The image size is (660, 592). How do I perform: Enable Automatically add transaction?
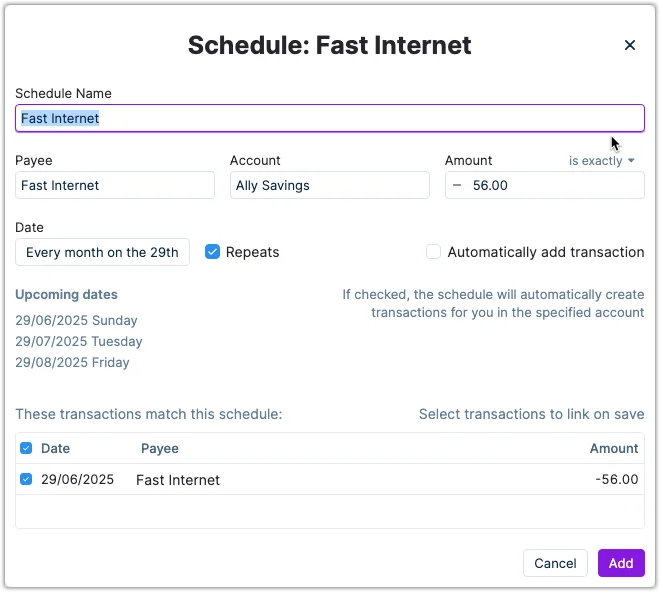click(433, 252)
